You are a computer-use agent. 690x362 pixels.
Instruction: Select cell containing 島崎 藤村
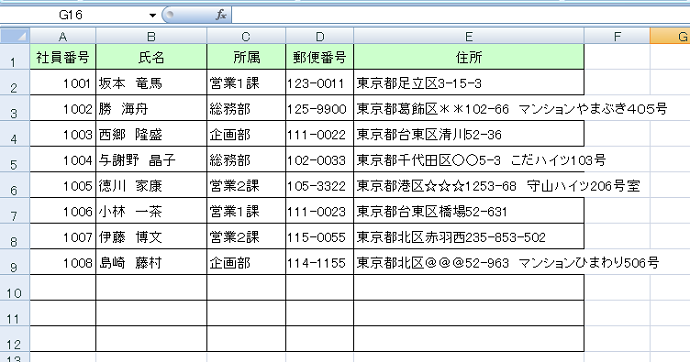click(x=151, y=262)
